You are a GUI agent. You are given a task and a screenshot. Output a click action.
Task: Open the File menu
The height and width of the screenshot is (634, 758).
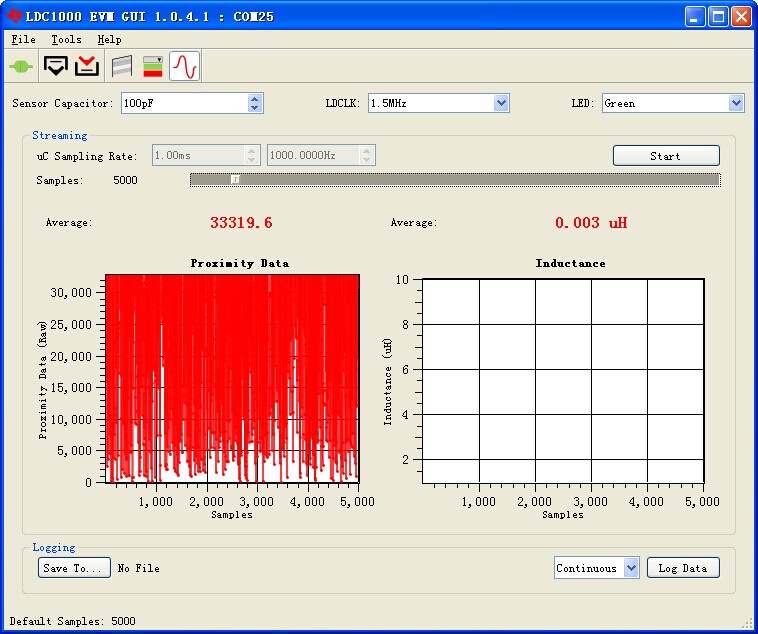23,40
